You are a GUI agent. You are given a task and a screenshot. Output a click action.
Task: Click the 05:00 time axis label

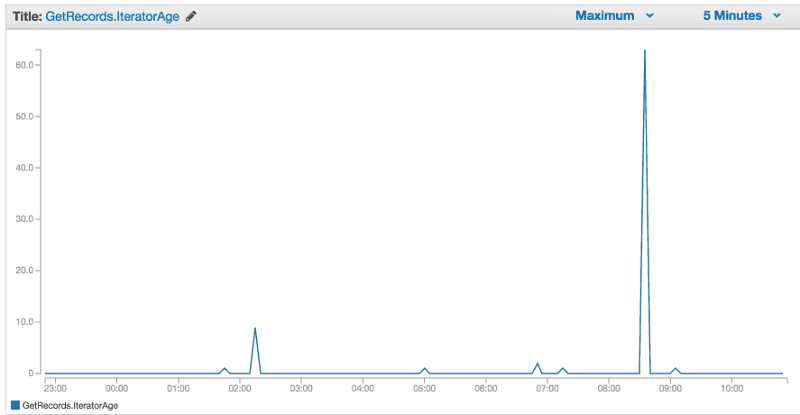tap(424, 387)
